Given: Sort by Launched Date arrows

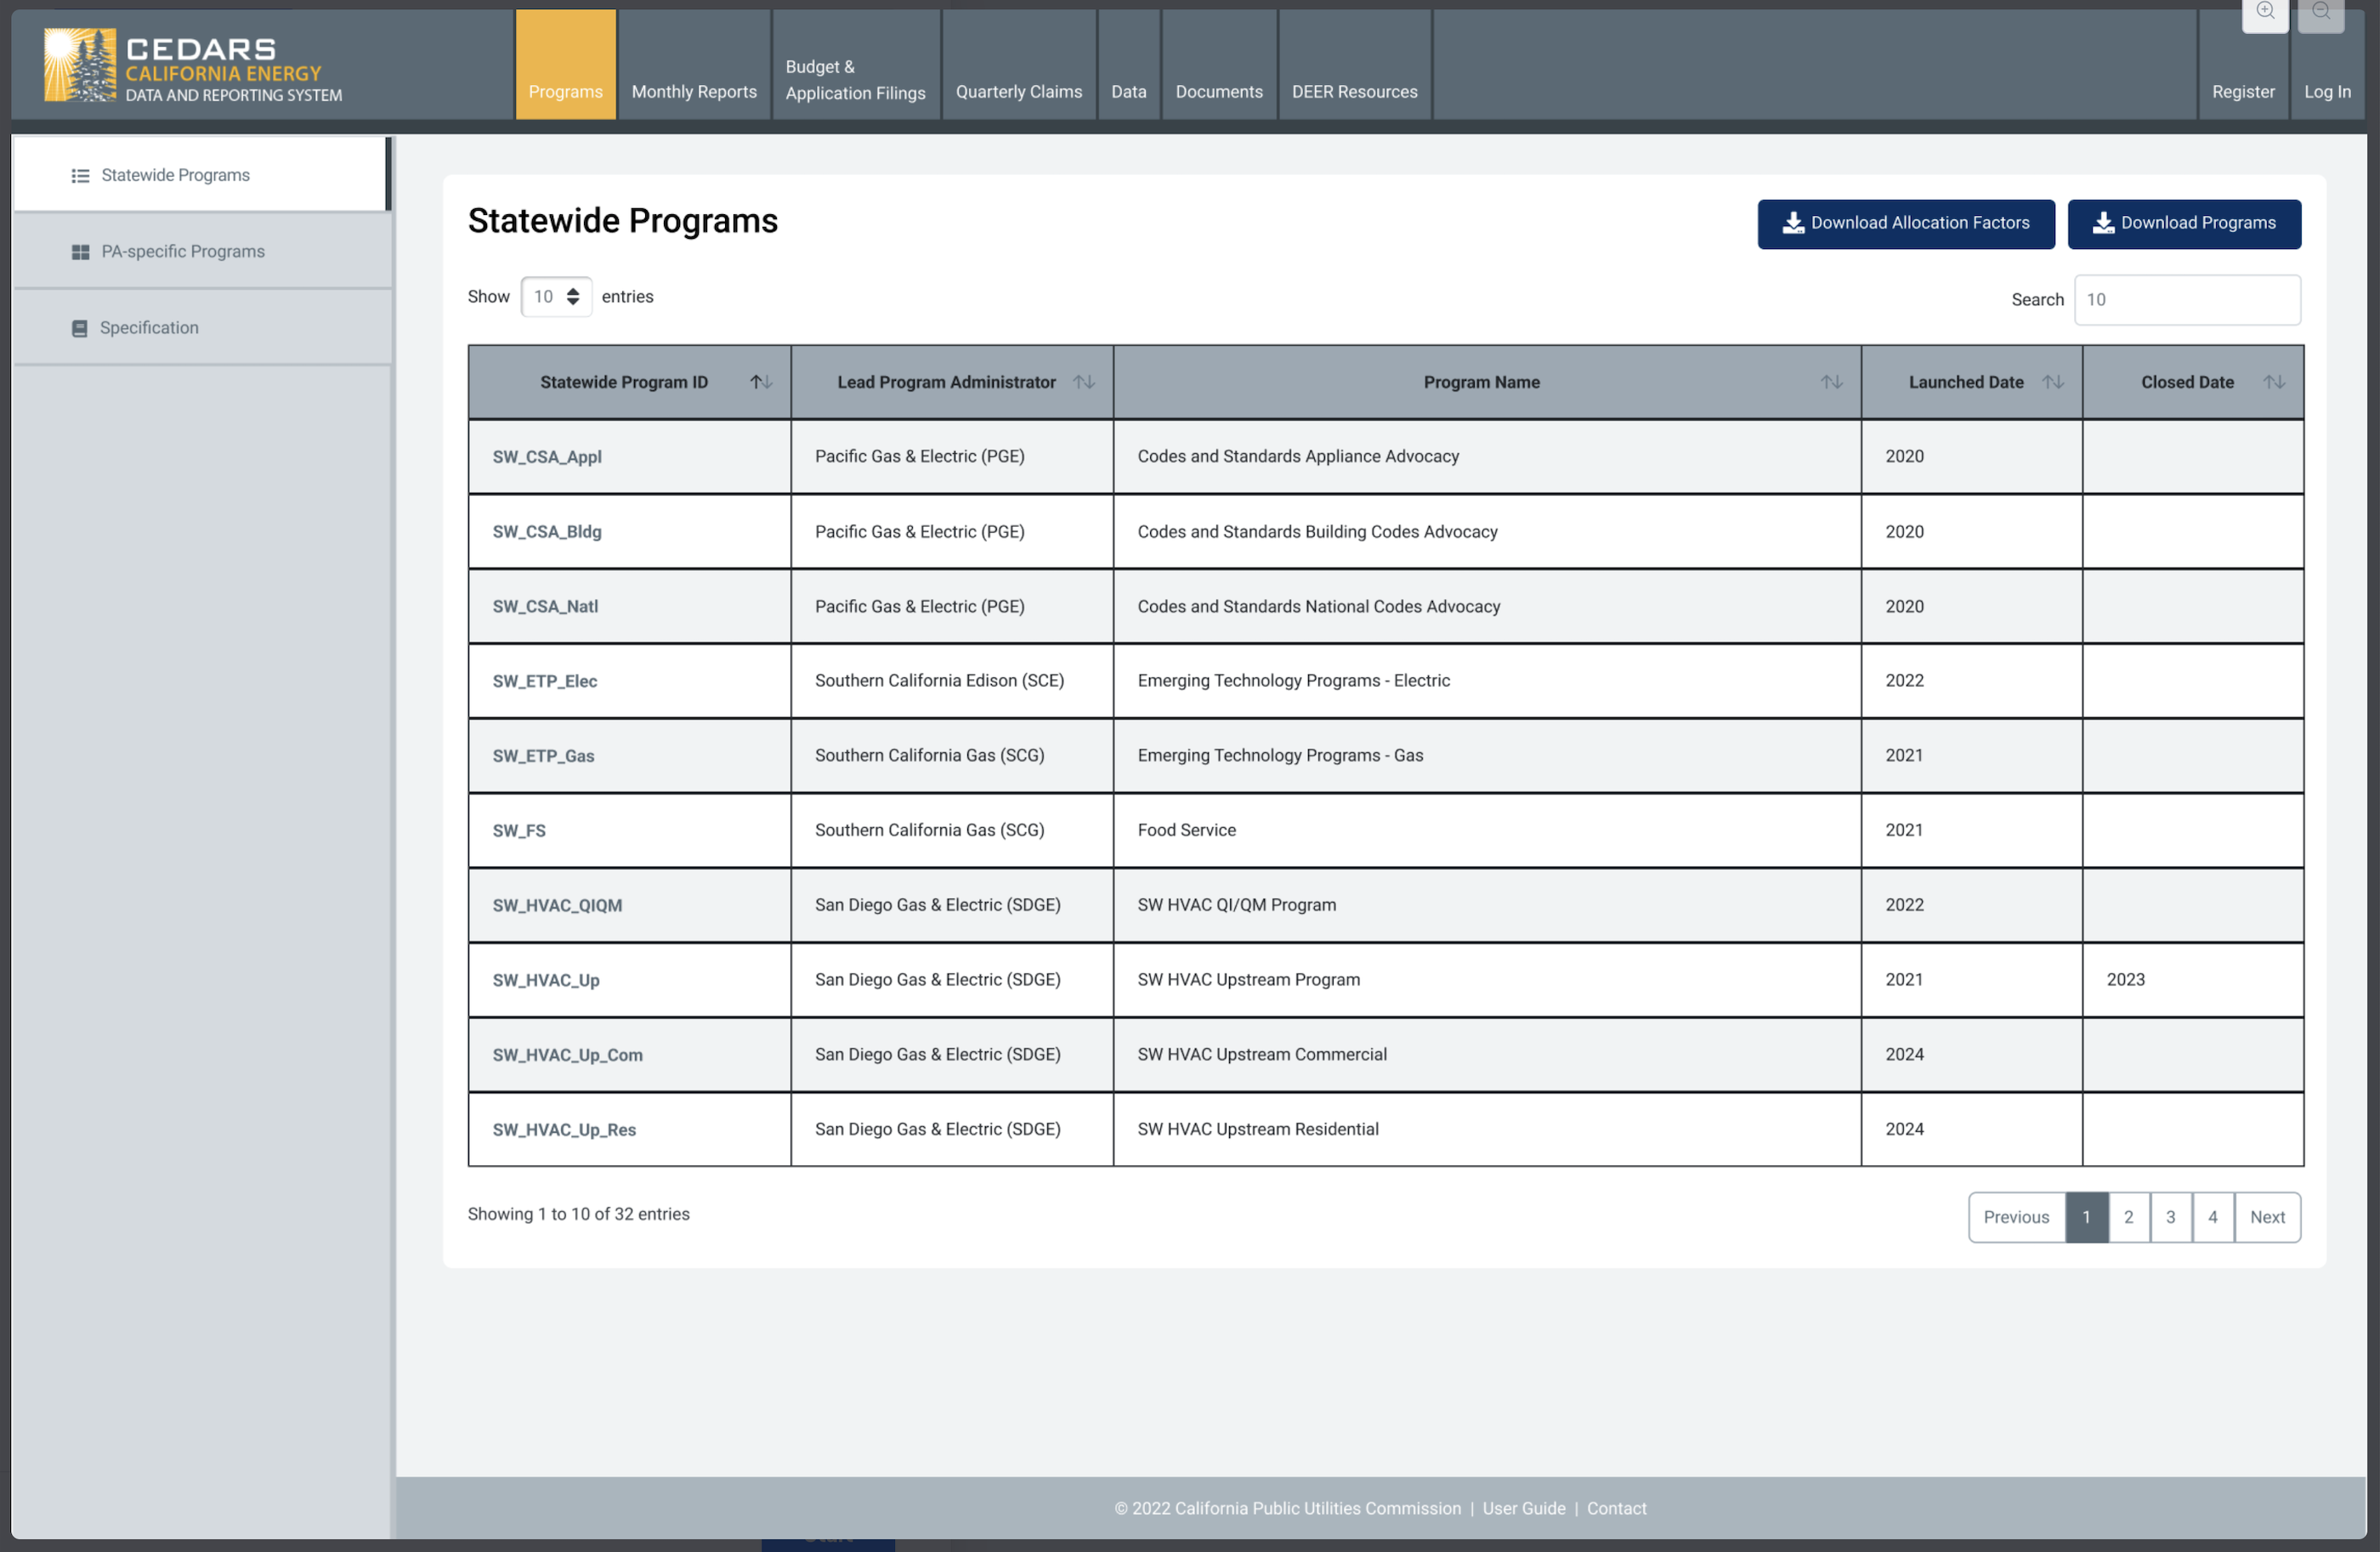Looking at the screenshot, I should tap(2053, 382).
